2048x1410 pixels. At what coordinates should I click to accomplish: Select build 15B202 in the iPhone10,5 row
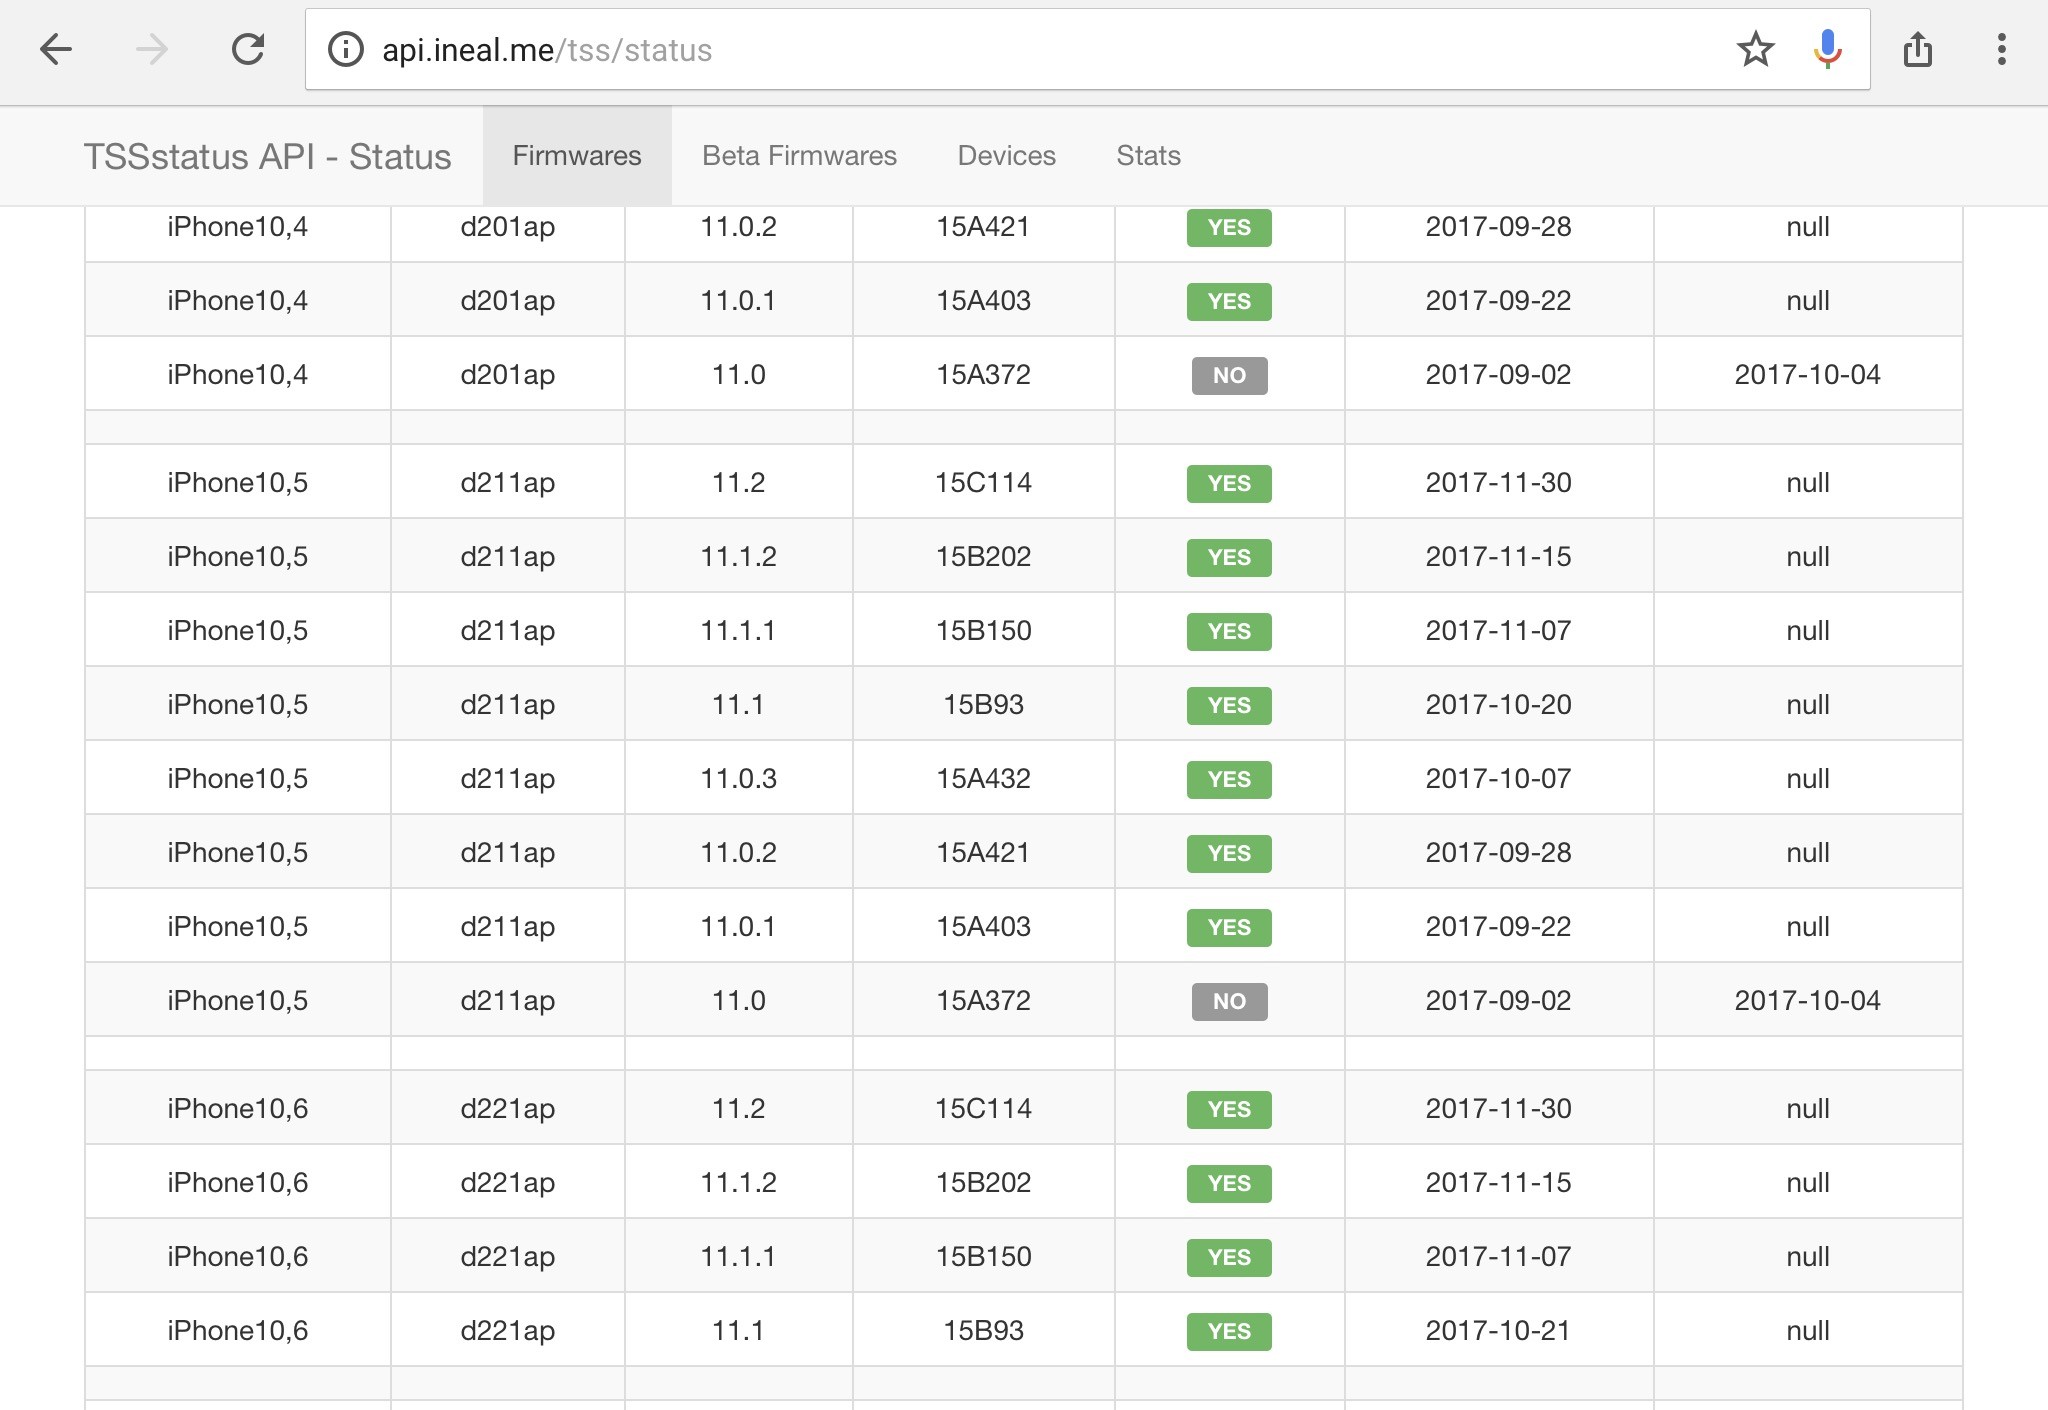[983, 557]
